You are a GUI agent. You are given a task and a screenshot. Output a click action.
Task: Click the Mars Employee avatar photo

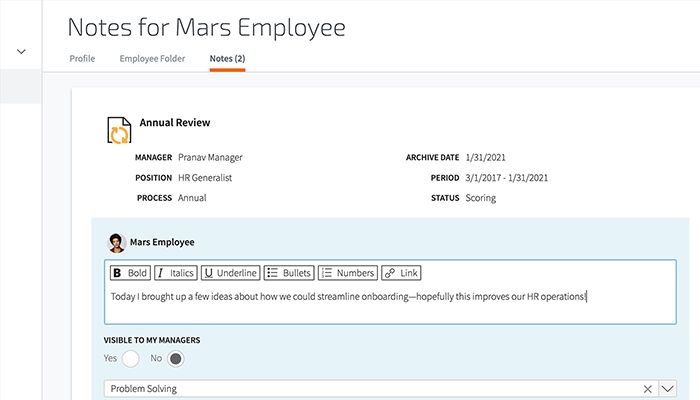coord(117,243)
